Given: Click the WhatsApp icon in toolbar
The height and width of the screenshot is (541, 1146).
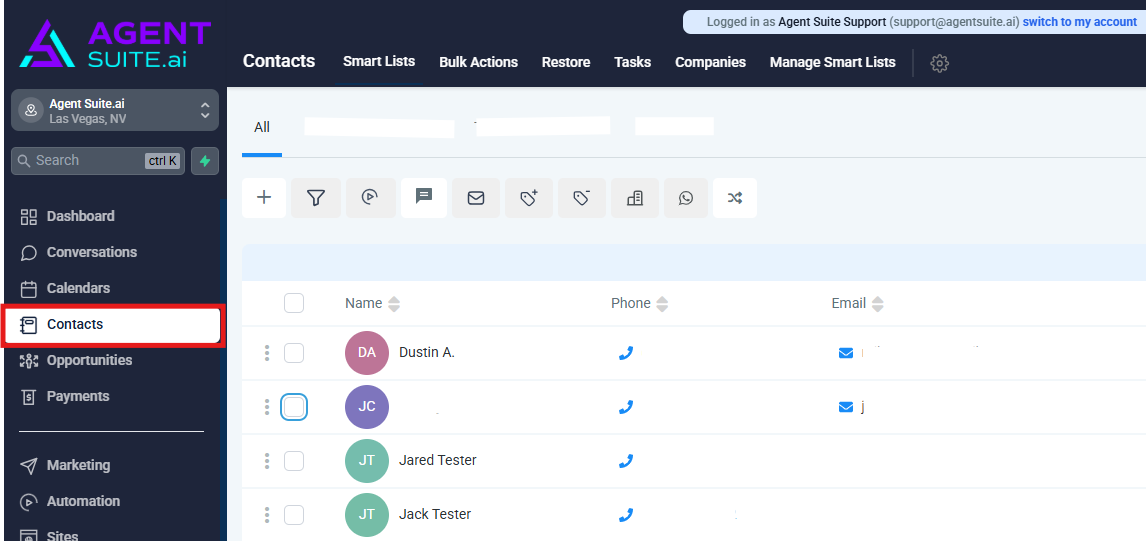Looking at the screenshot, I should click(686, 197).
